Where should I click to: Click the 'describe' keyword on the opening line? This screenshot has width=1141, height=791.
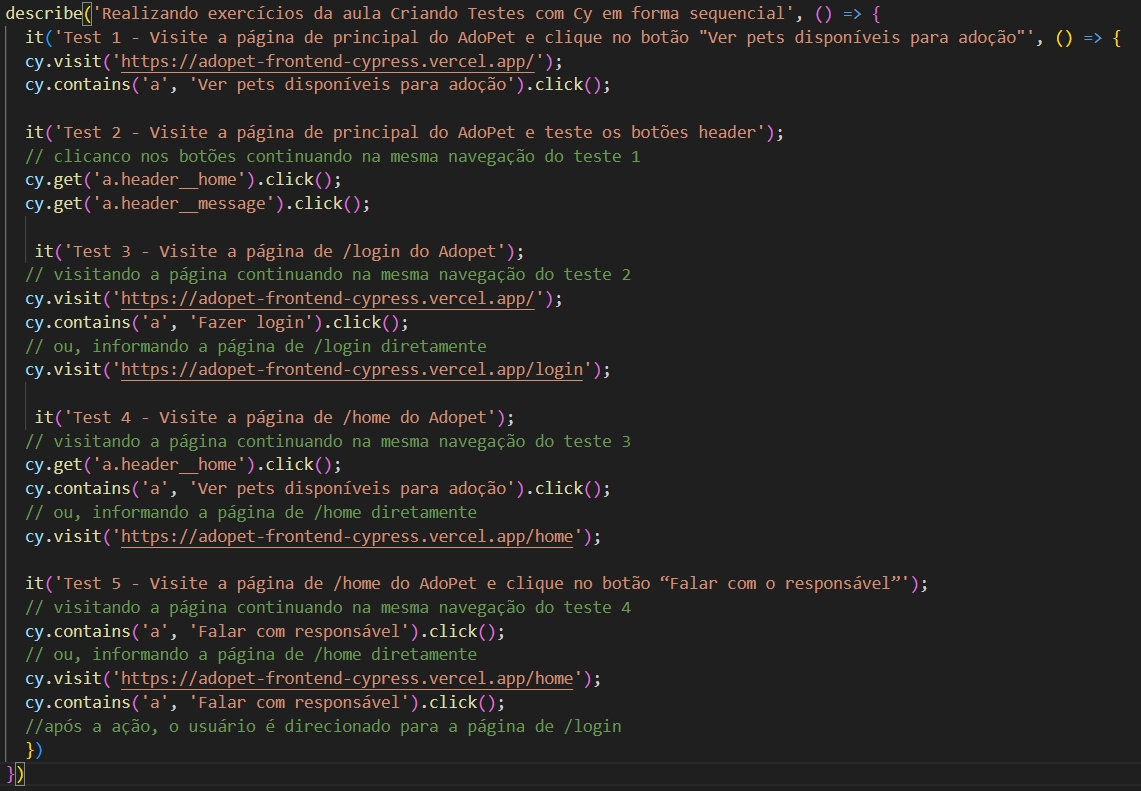44,14
